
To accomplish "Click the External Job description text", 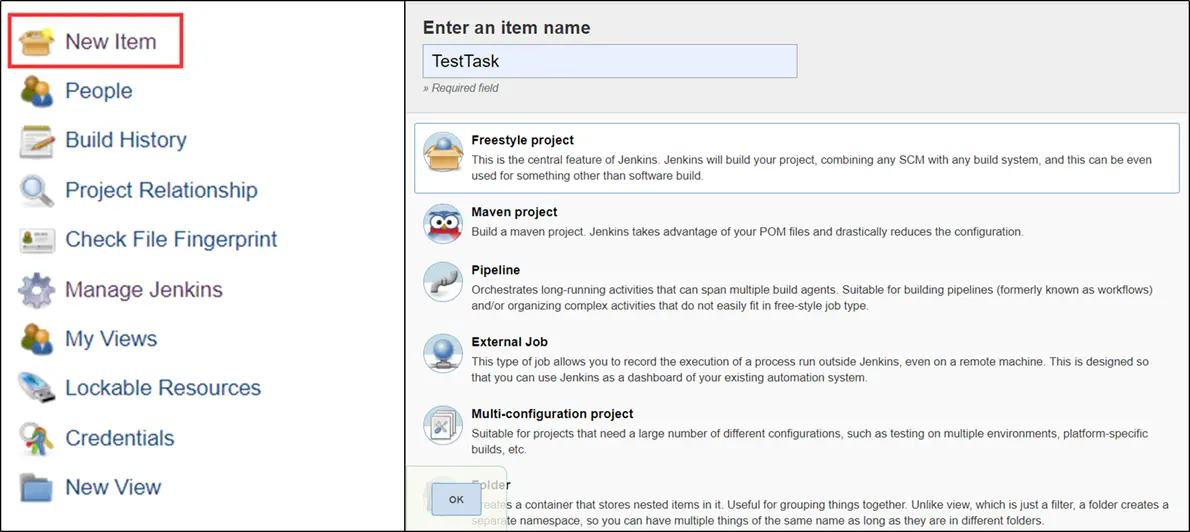I will coord(812,370).
